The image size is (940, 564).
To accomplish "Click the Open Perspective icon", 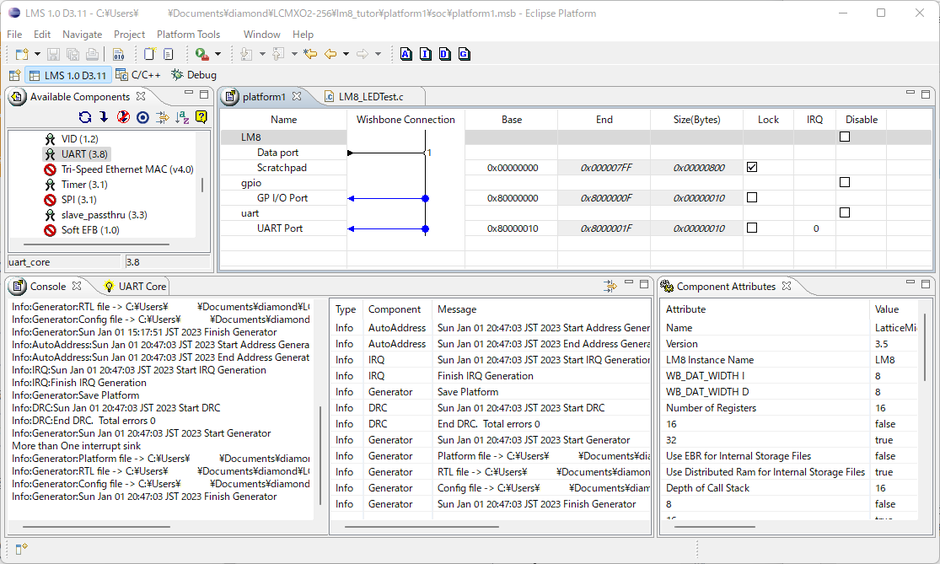I will tap(14, 75).
